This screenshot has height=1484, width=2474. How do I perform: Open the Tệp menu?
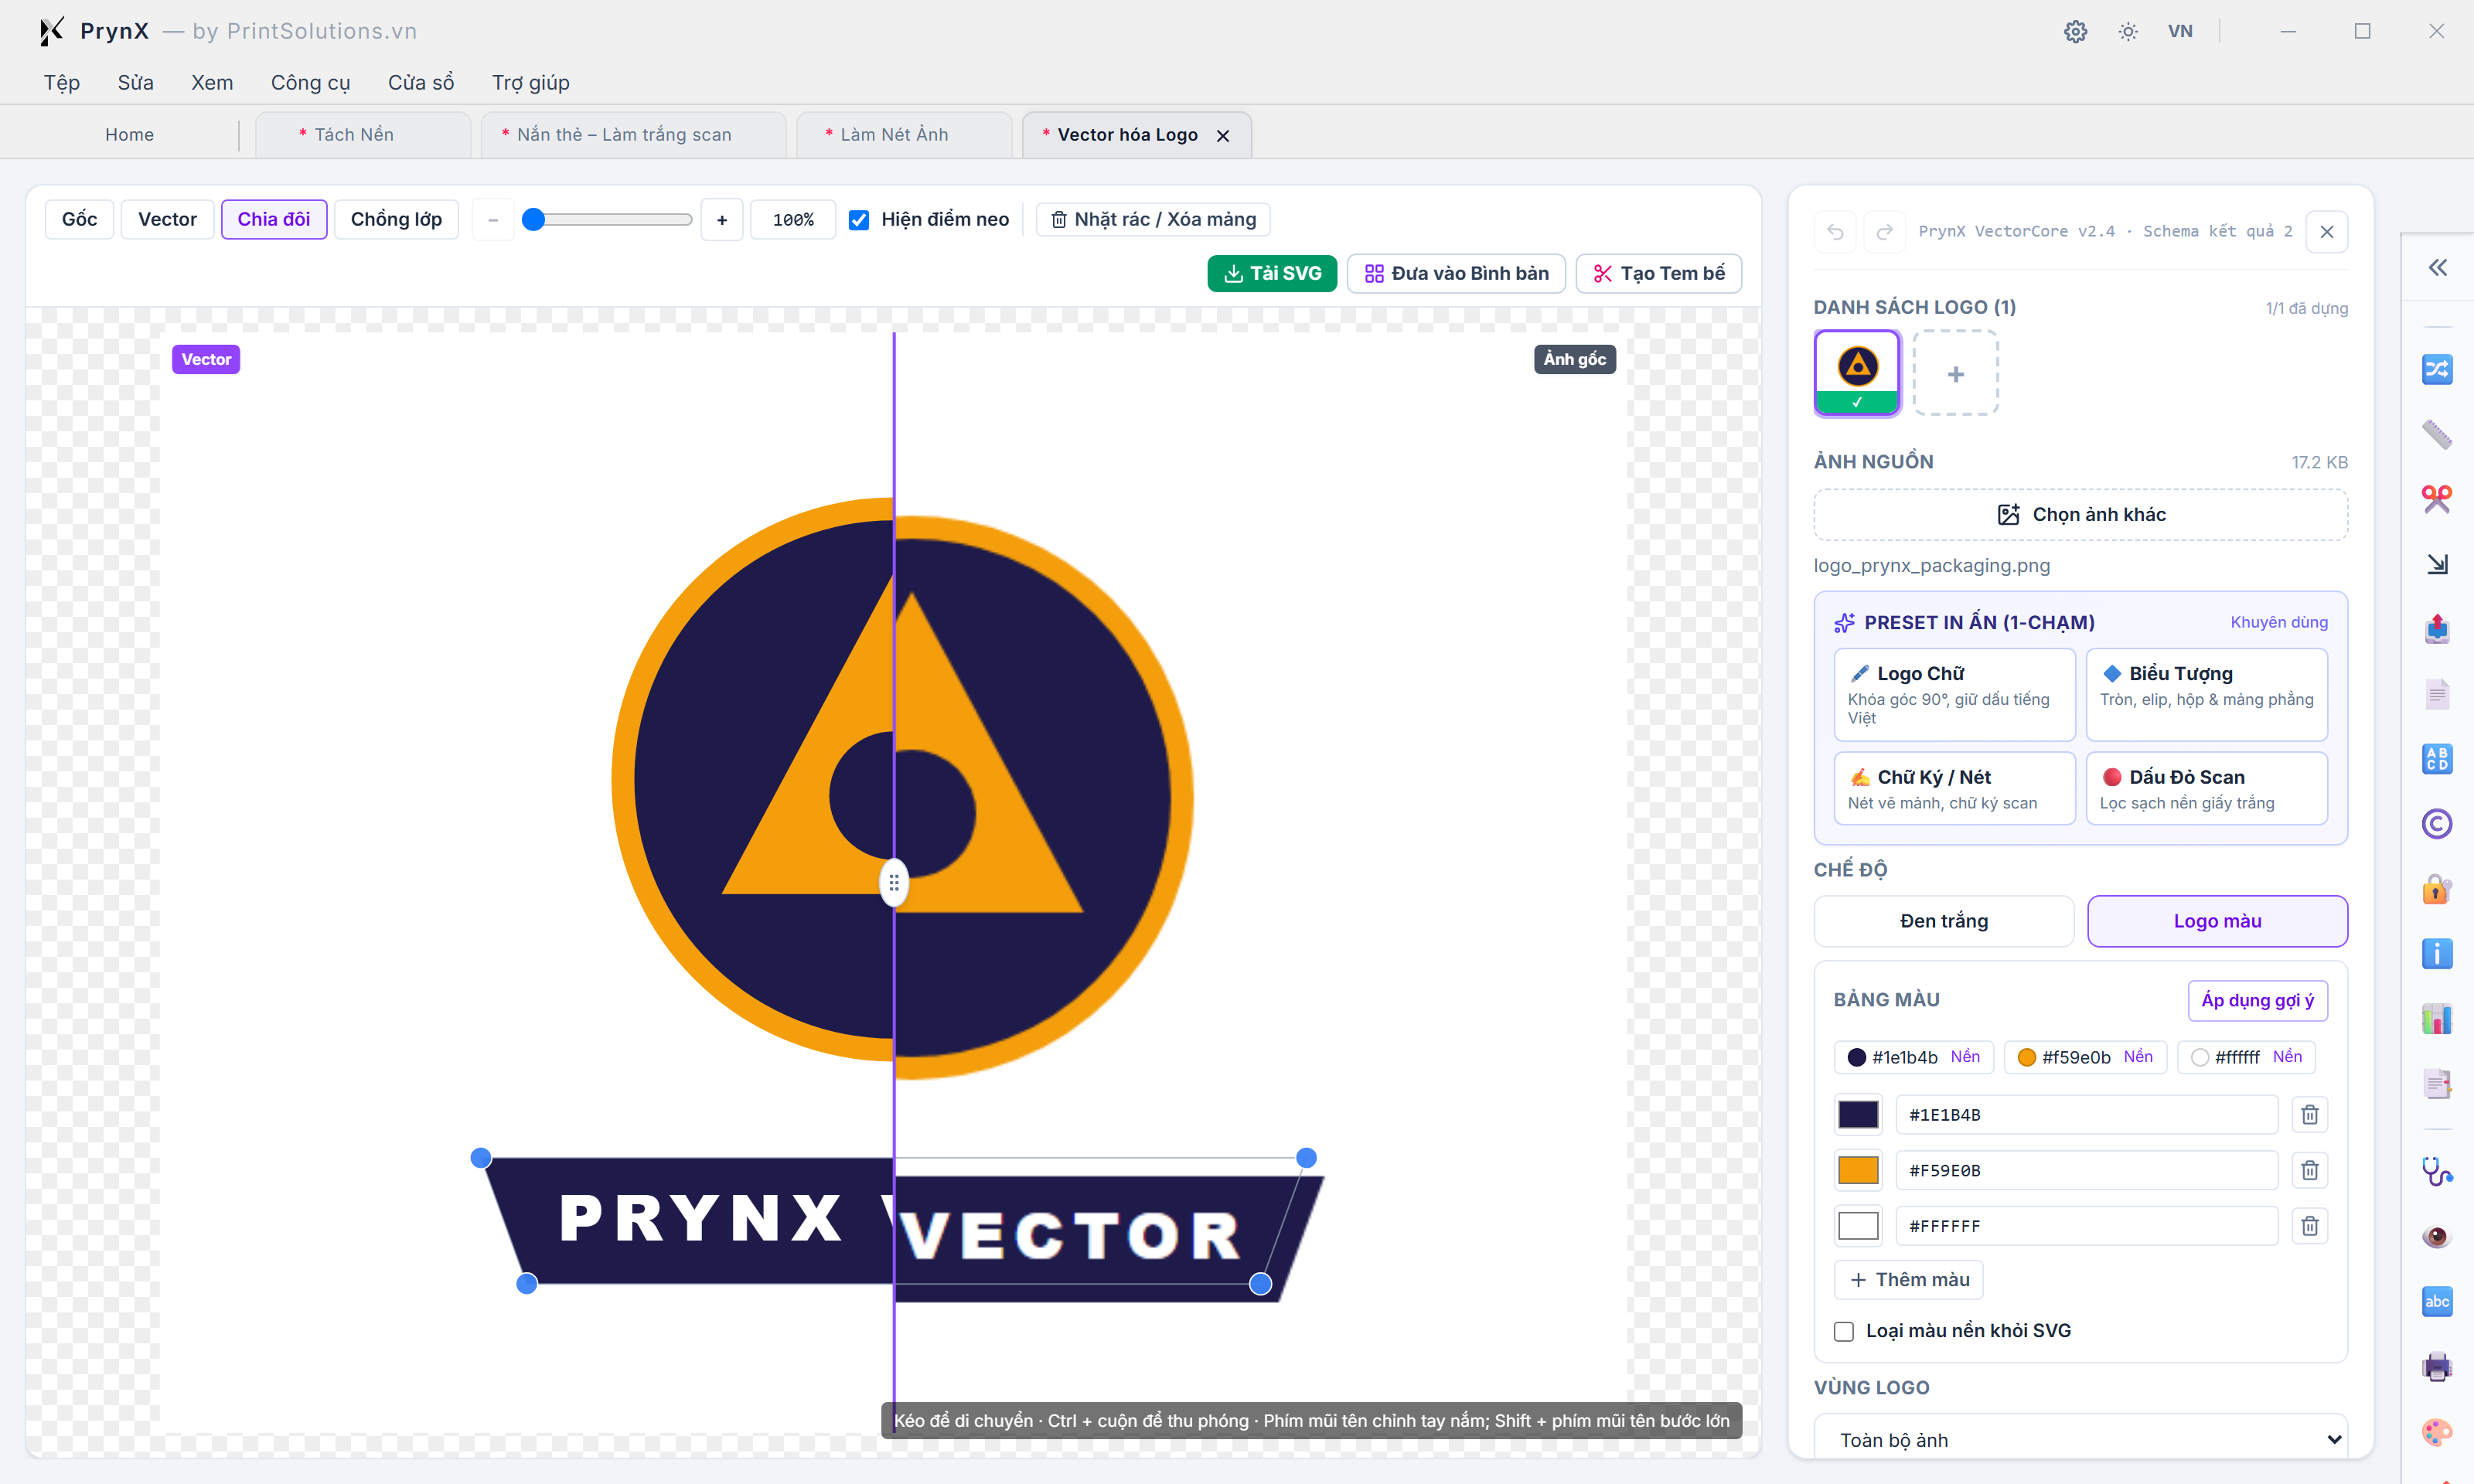62,82
